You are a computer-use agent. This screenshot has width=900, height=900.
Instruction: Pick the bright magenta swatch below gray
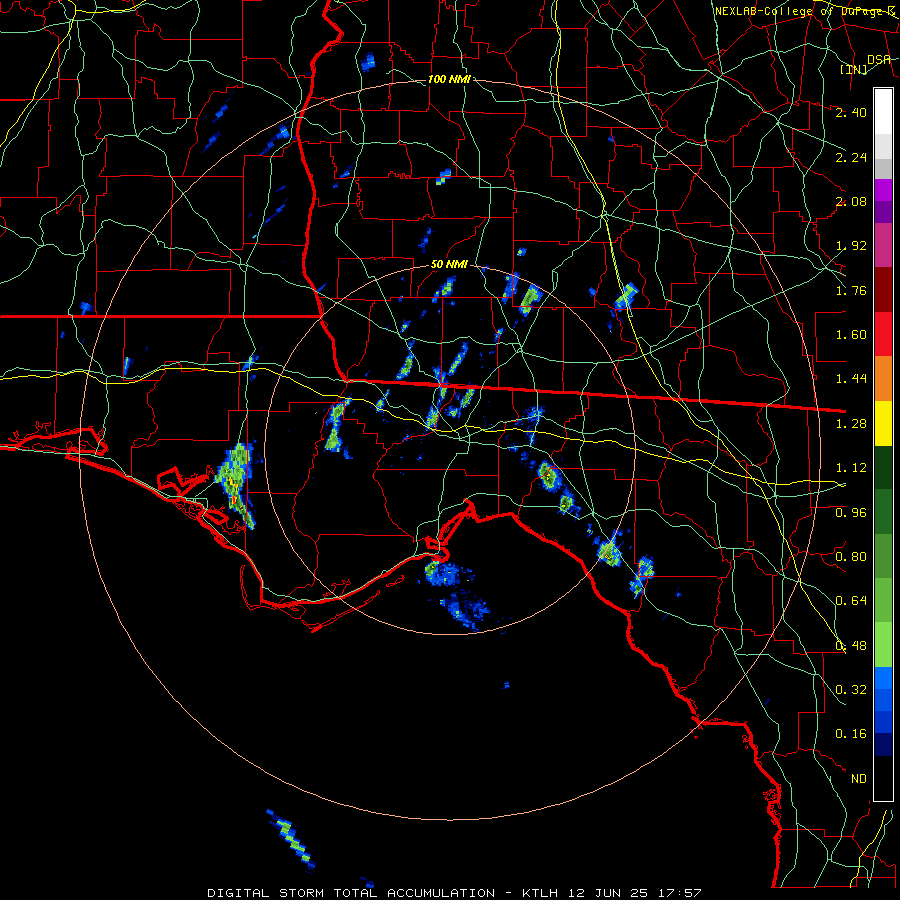coord(883,190)
